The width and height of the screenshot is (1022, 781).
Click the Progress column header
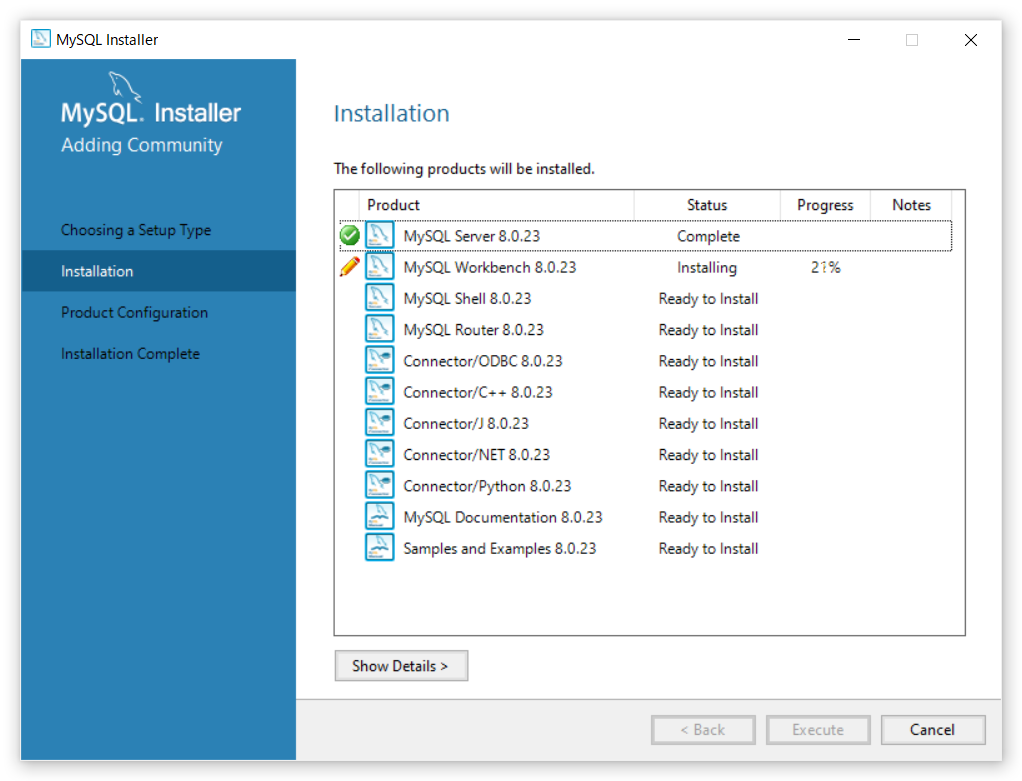(825, 205)
